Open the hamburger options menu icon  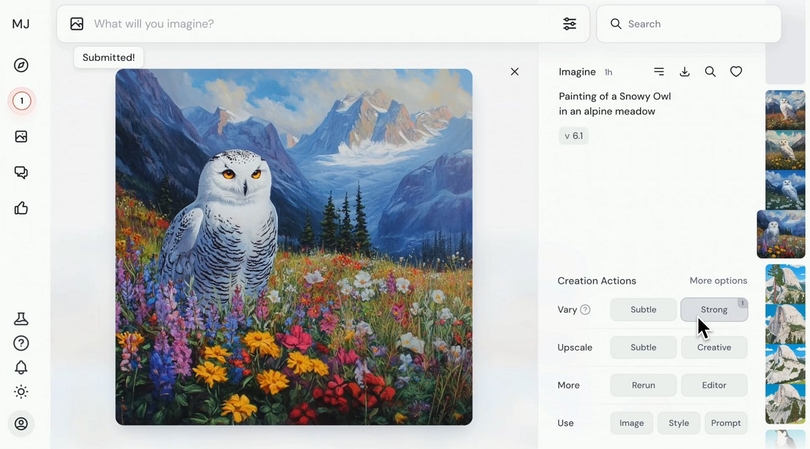(x=659, y=72)
